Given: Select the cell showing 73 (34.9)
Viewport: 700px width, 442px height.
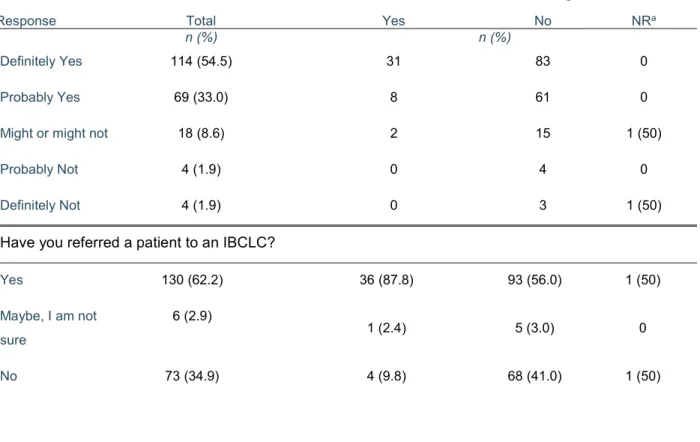Looking at the screenshot, I should click(x=192, y=376).
